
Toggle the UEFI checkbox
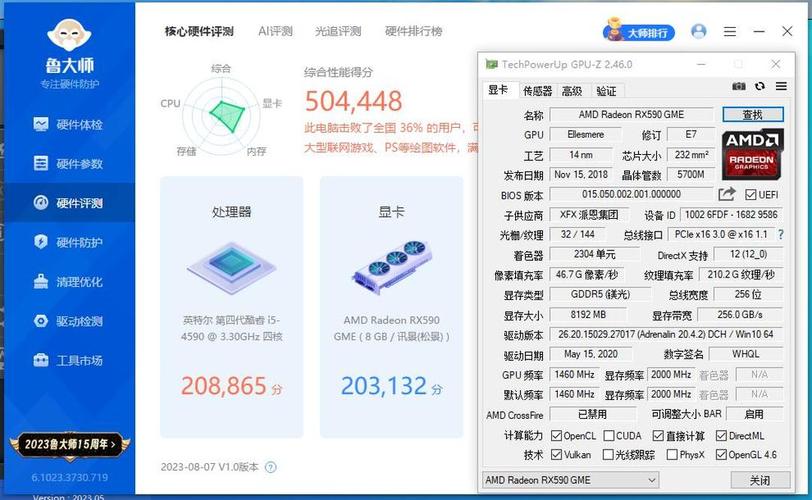point(751,195)
